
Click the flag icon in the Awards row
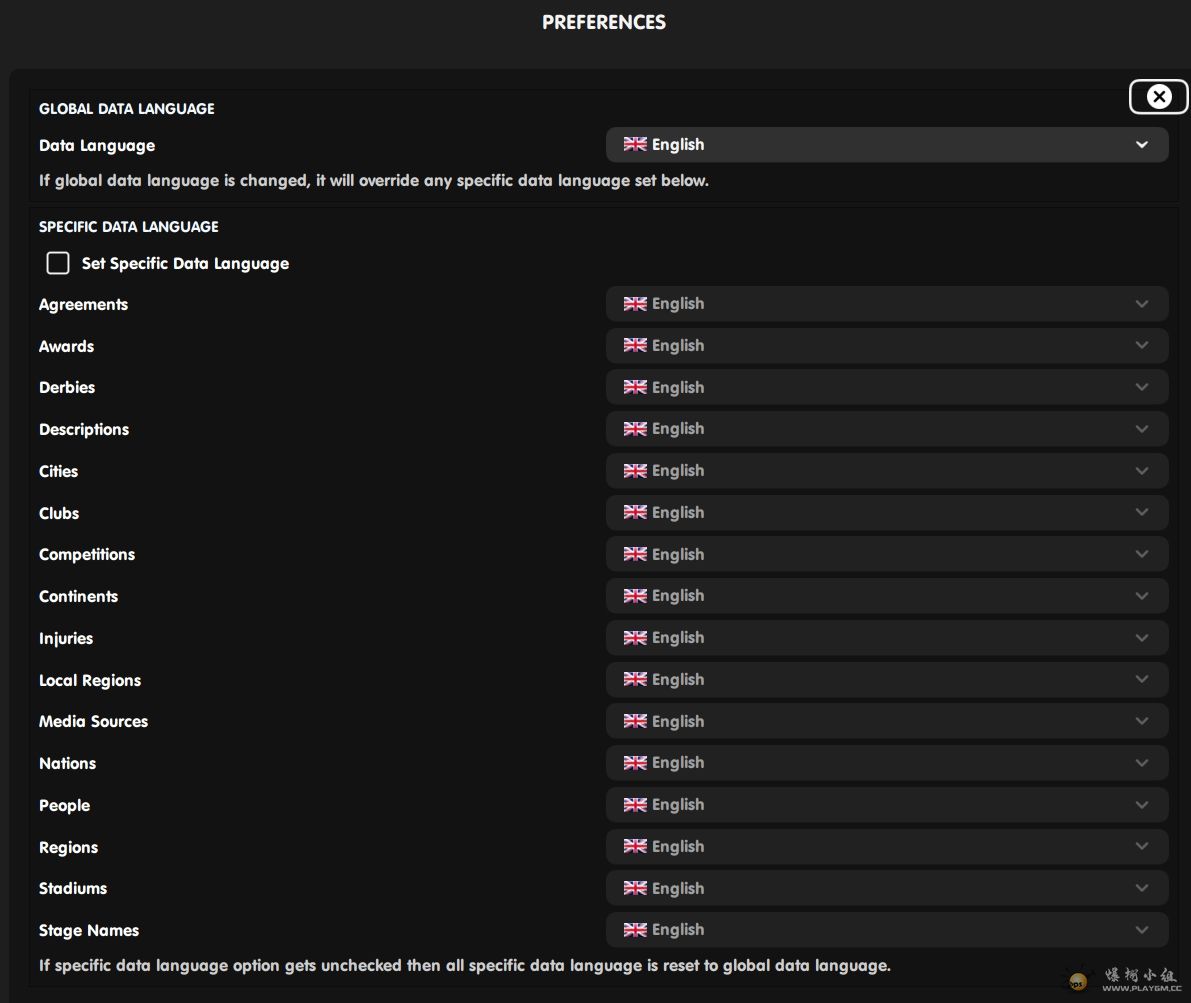(x=635, y=345)
